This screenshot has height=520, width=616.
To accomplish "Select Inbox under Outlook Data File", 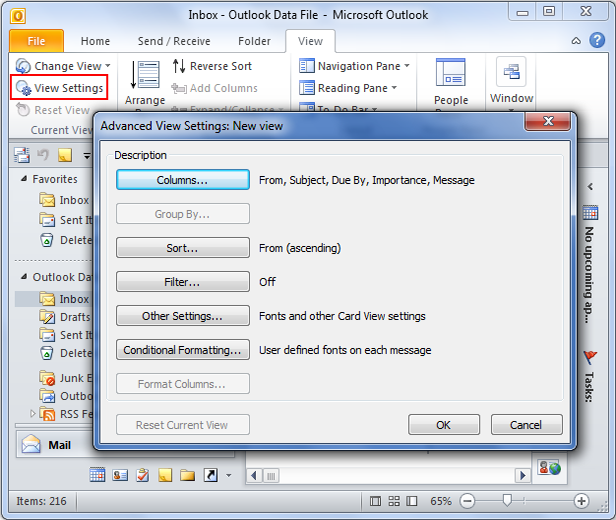I will (64, 299).
